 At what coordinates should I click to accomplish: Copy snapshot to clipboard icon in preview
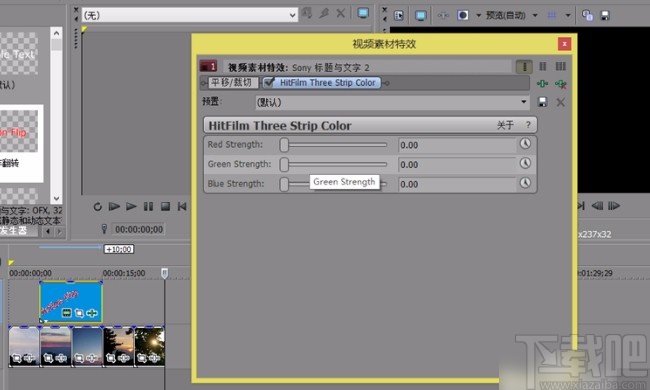tap(587, 15)
